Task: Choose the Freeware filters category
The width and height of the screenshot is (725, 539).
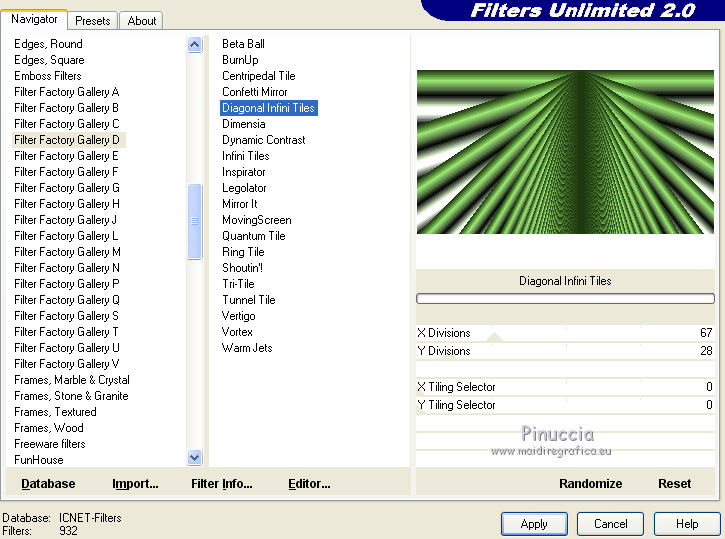Action: (x=49, y=444)
